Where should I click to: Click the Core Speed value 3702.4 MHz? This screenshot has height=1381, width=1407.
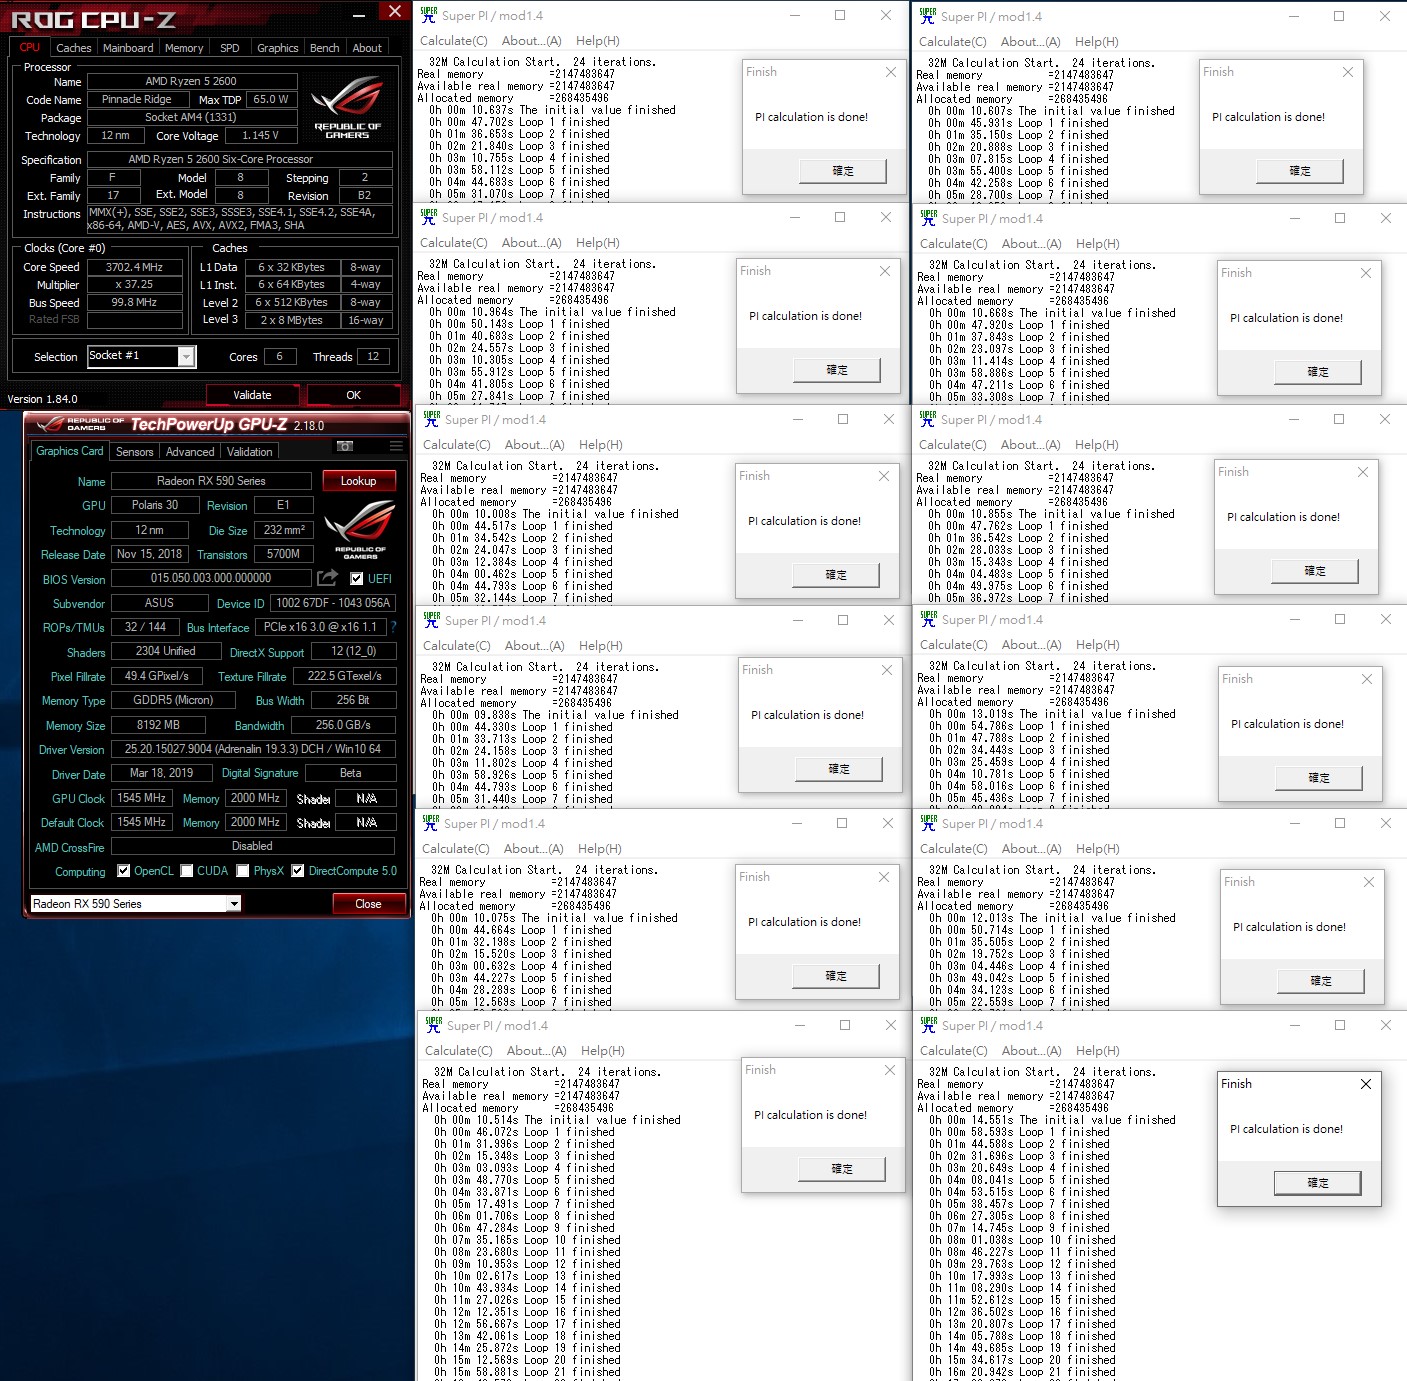[134, 267]
